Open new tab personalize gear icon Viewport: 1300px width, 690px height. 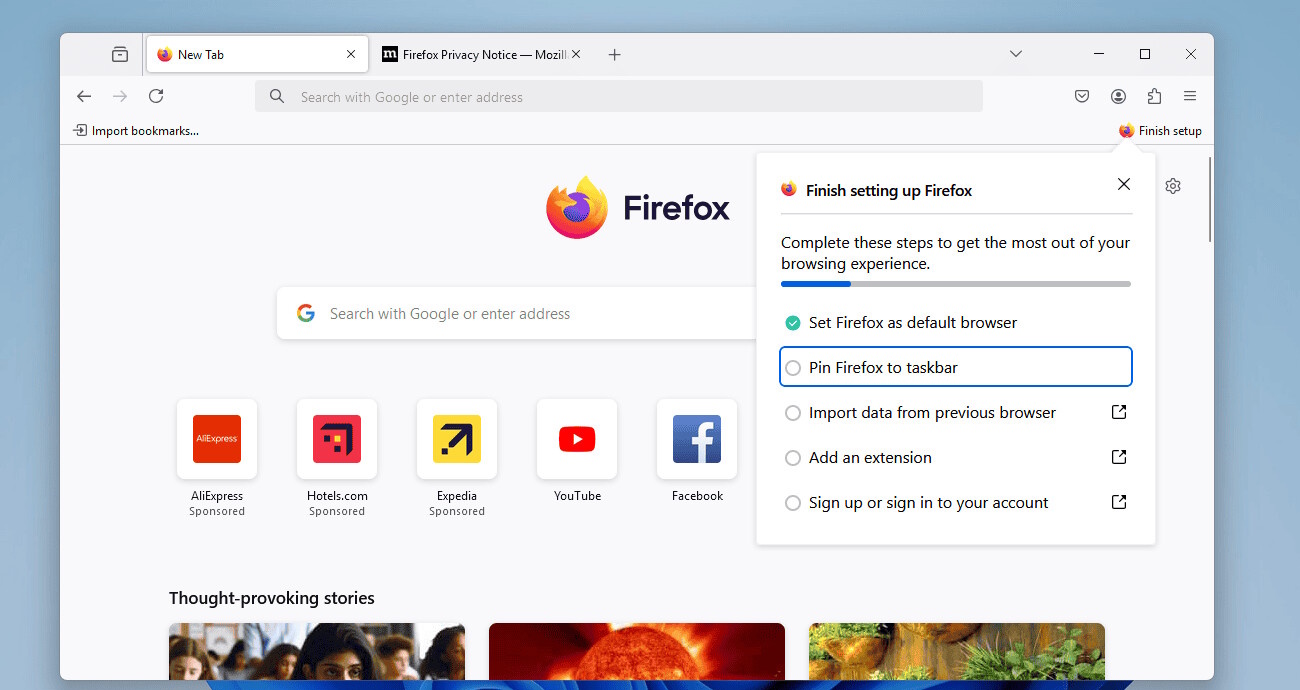click(1173, 186)
